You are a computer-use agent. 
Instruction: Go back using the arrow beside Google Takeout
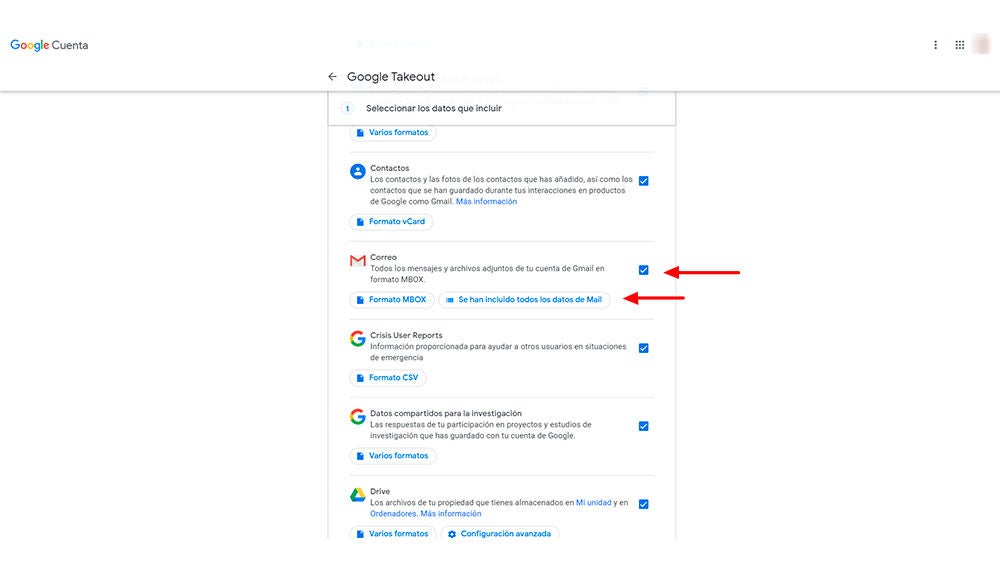[332, 77]
